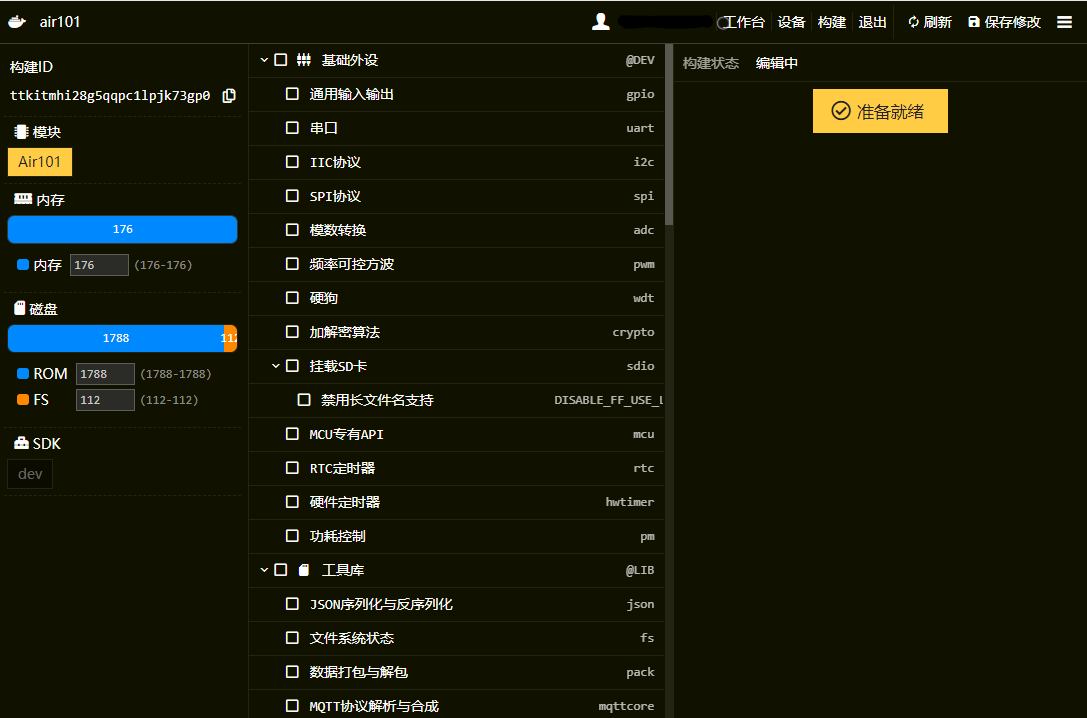This screenshot has height=718, width=1087.
Task: Select the Air101 module button
Action: click(x=40, y=162)
